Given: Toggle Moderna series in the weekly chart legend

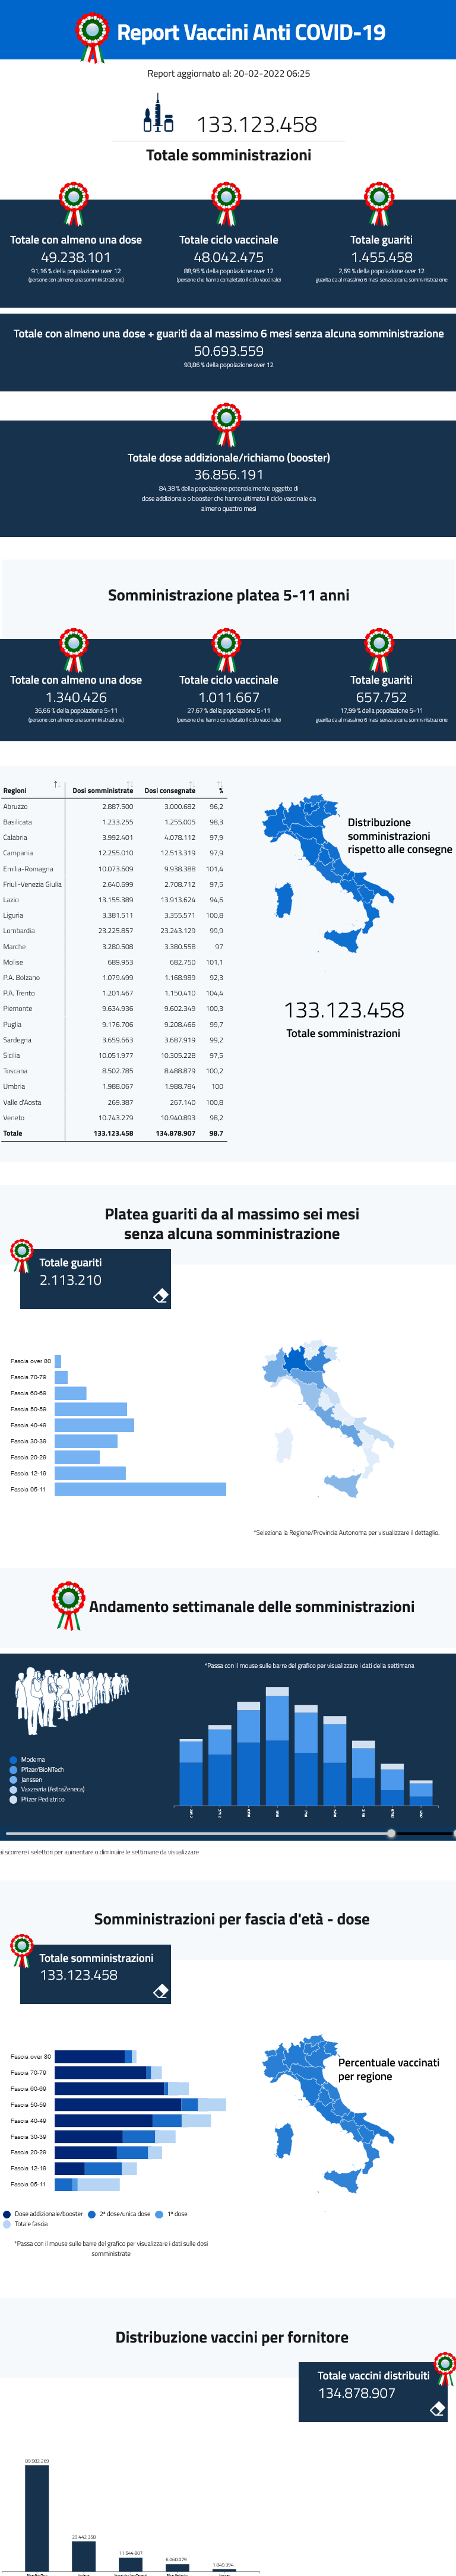Looking at the screenshot, I should 28,1759.
